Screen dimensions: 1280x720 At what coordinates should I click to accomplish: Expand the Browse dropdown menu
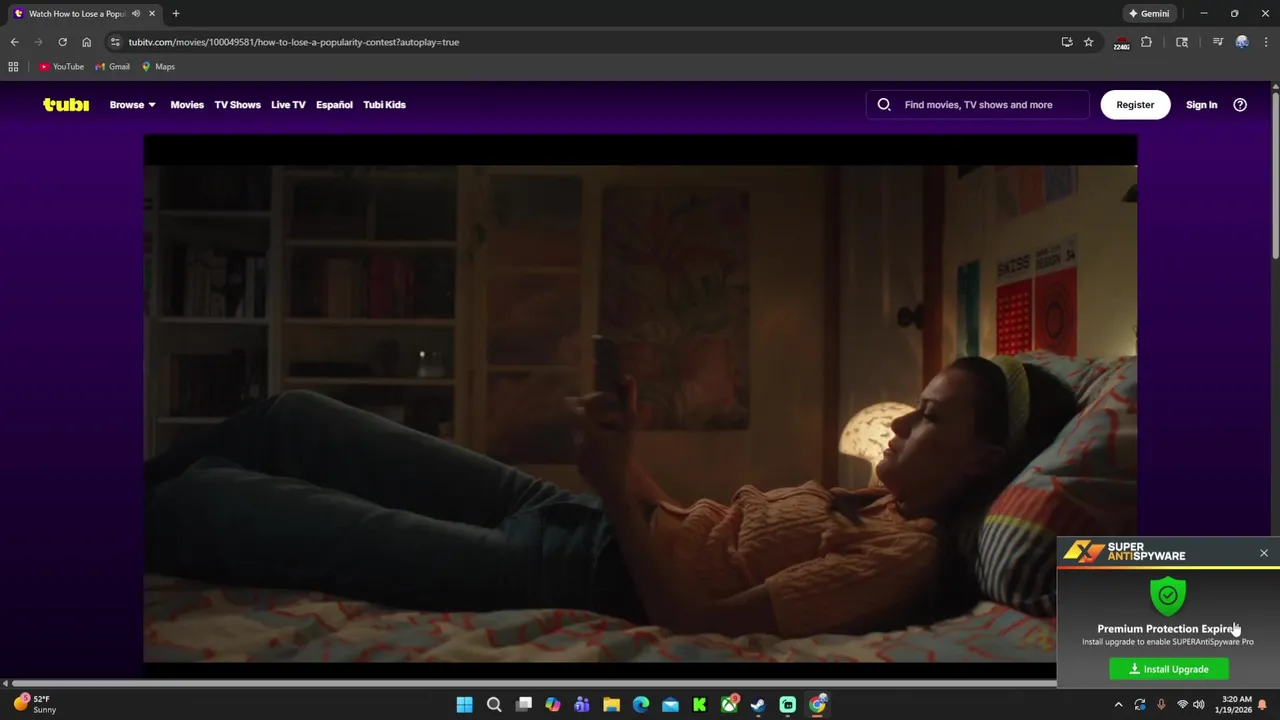[x=132, y=104]
